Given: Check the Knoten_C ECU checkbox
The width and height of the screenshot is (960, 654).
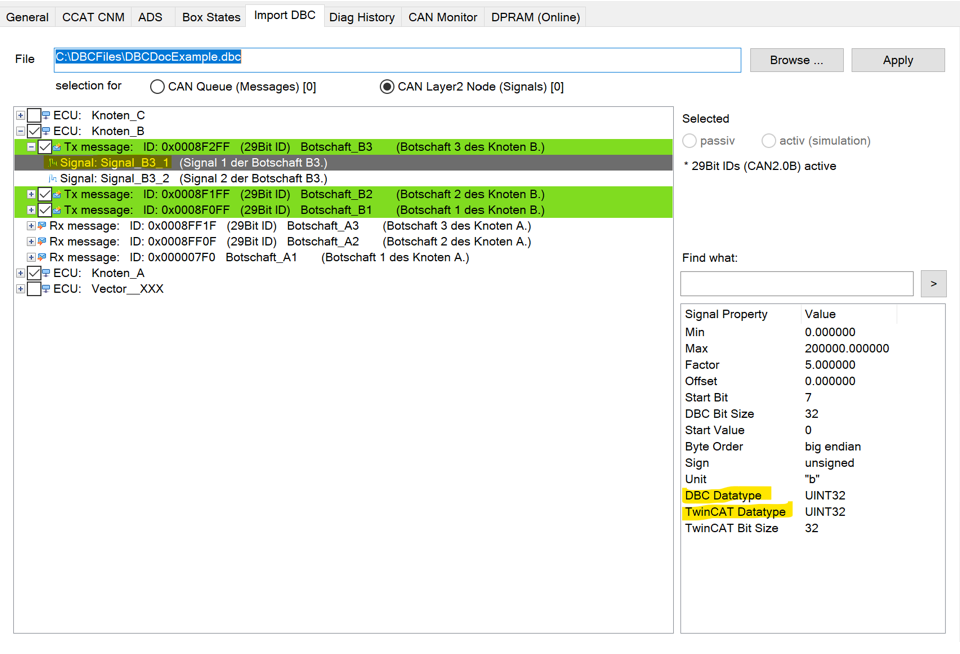Looking at the screenshot, I should tap(34, 116).
